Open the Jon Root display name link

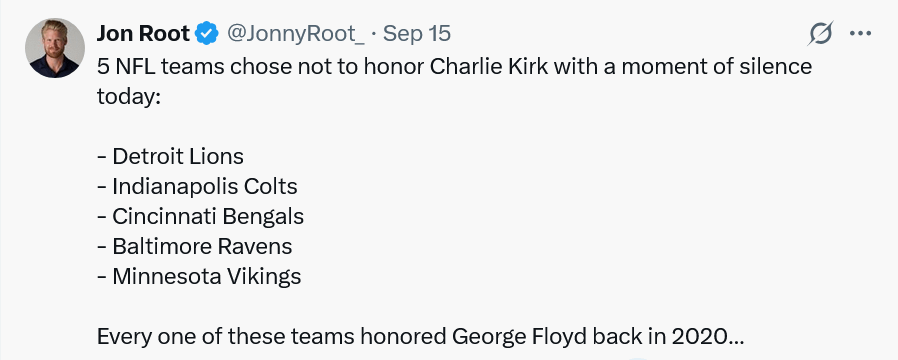tap(143, 34)
